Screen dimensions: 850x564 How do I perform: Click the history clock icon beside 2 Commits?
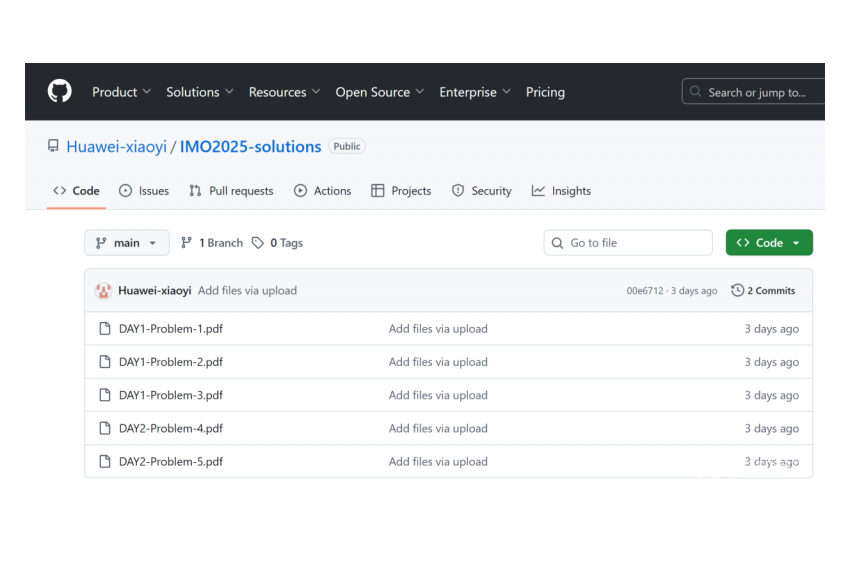[x=737, y=290]
